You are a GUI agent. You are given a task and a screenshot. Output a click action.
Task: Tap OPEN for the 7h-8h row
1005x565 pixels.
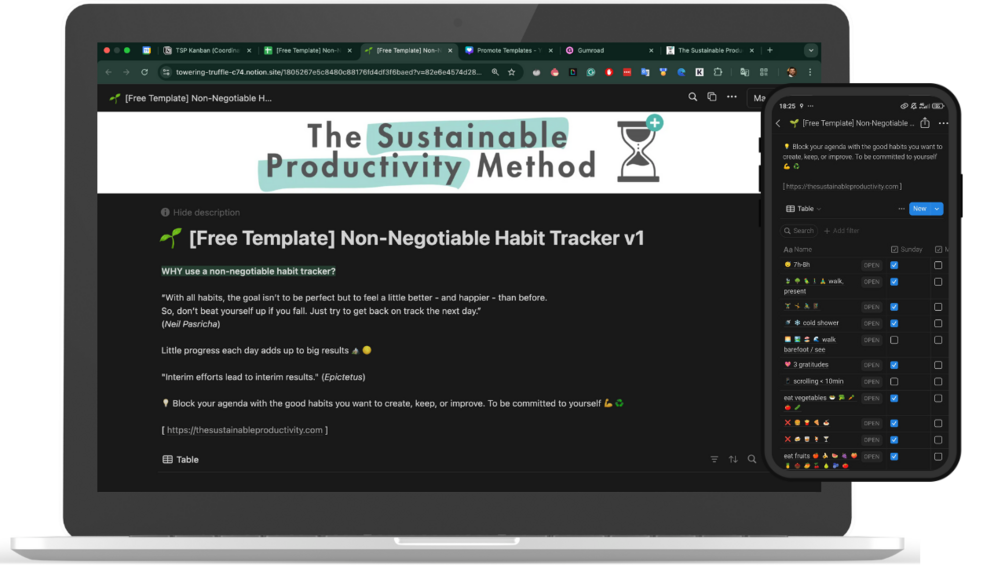click(871, 265)
